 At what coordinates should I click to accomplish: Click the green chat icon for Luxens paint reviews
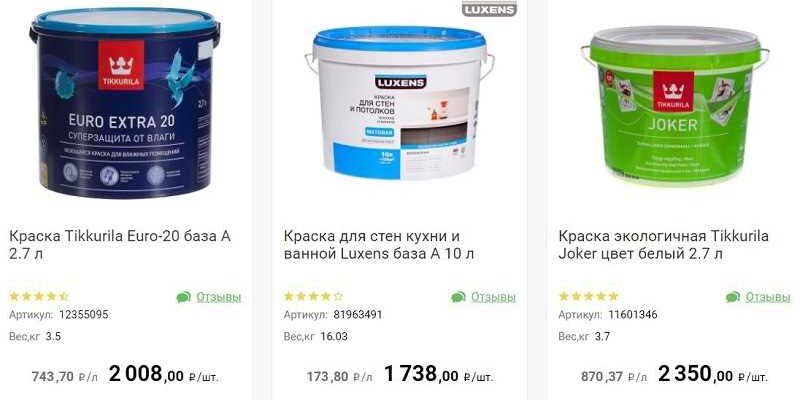pos(458,297)
